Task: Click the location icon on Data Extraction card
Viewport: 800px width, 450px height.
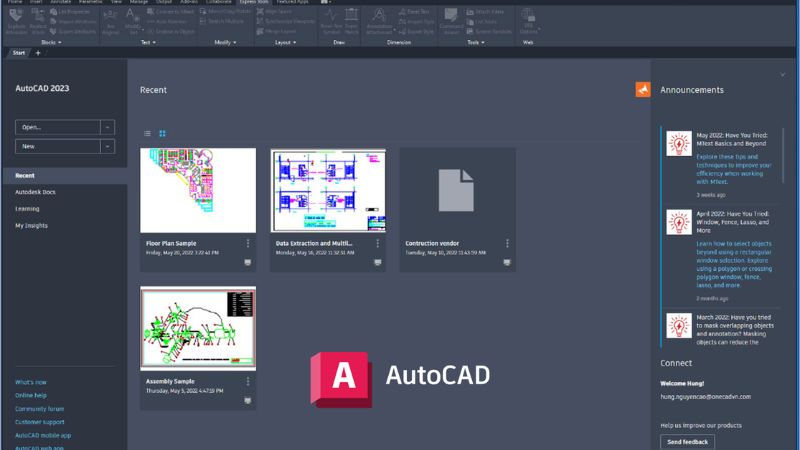Action: coord(378,262)
